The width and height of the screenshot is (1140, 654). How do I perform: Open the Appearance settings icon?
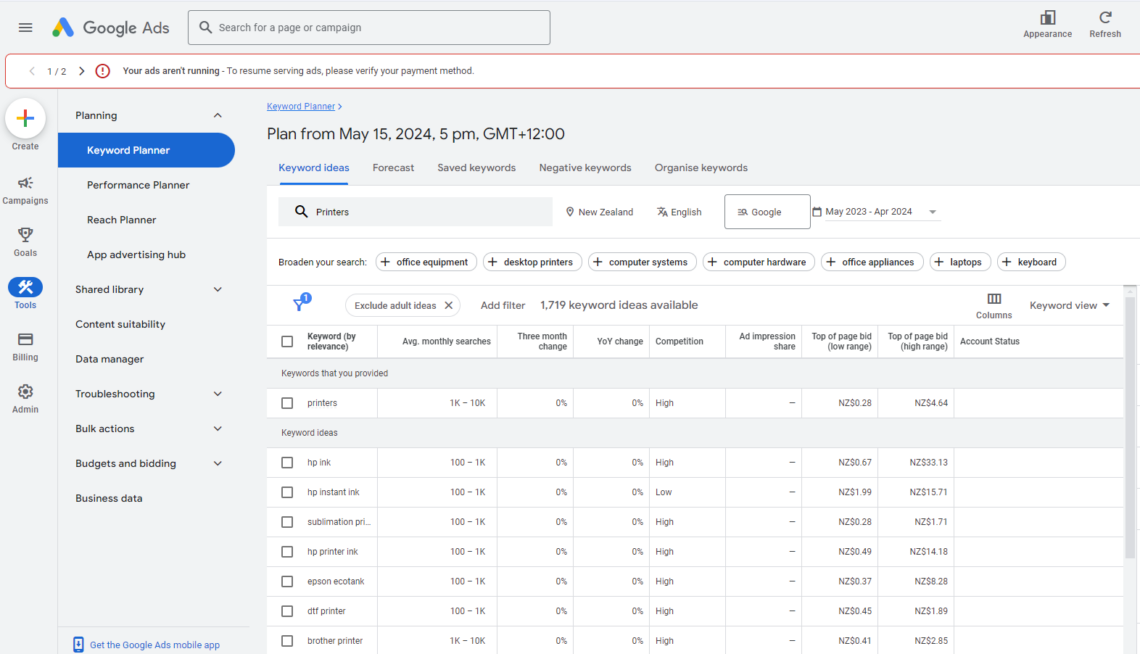[1046, 18]
